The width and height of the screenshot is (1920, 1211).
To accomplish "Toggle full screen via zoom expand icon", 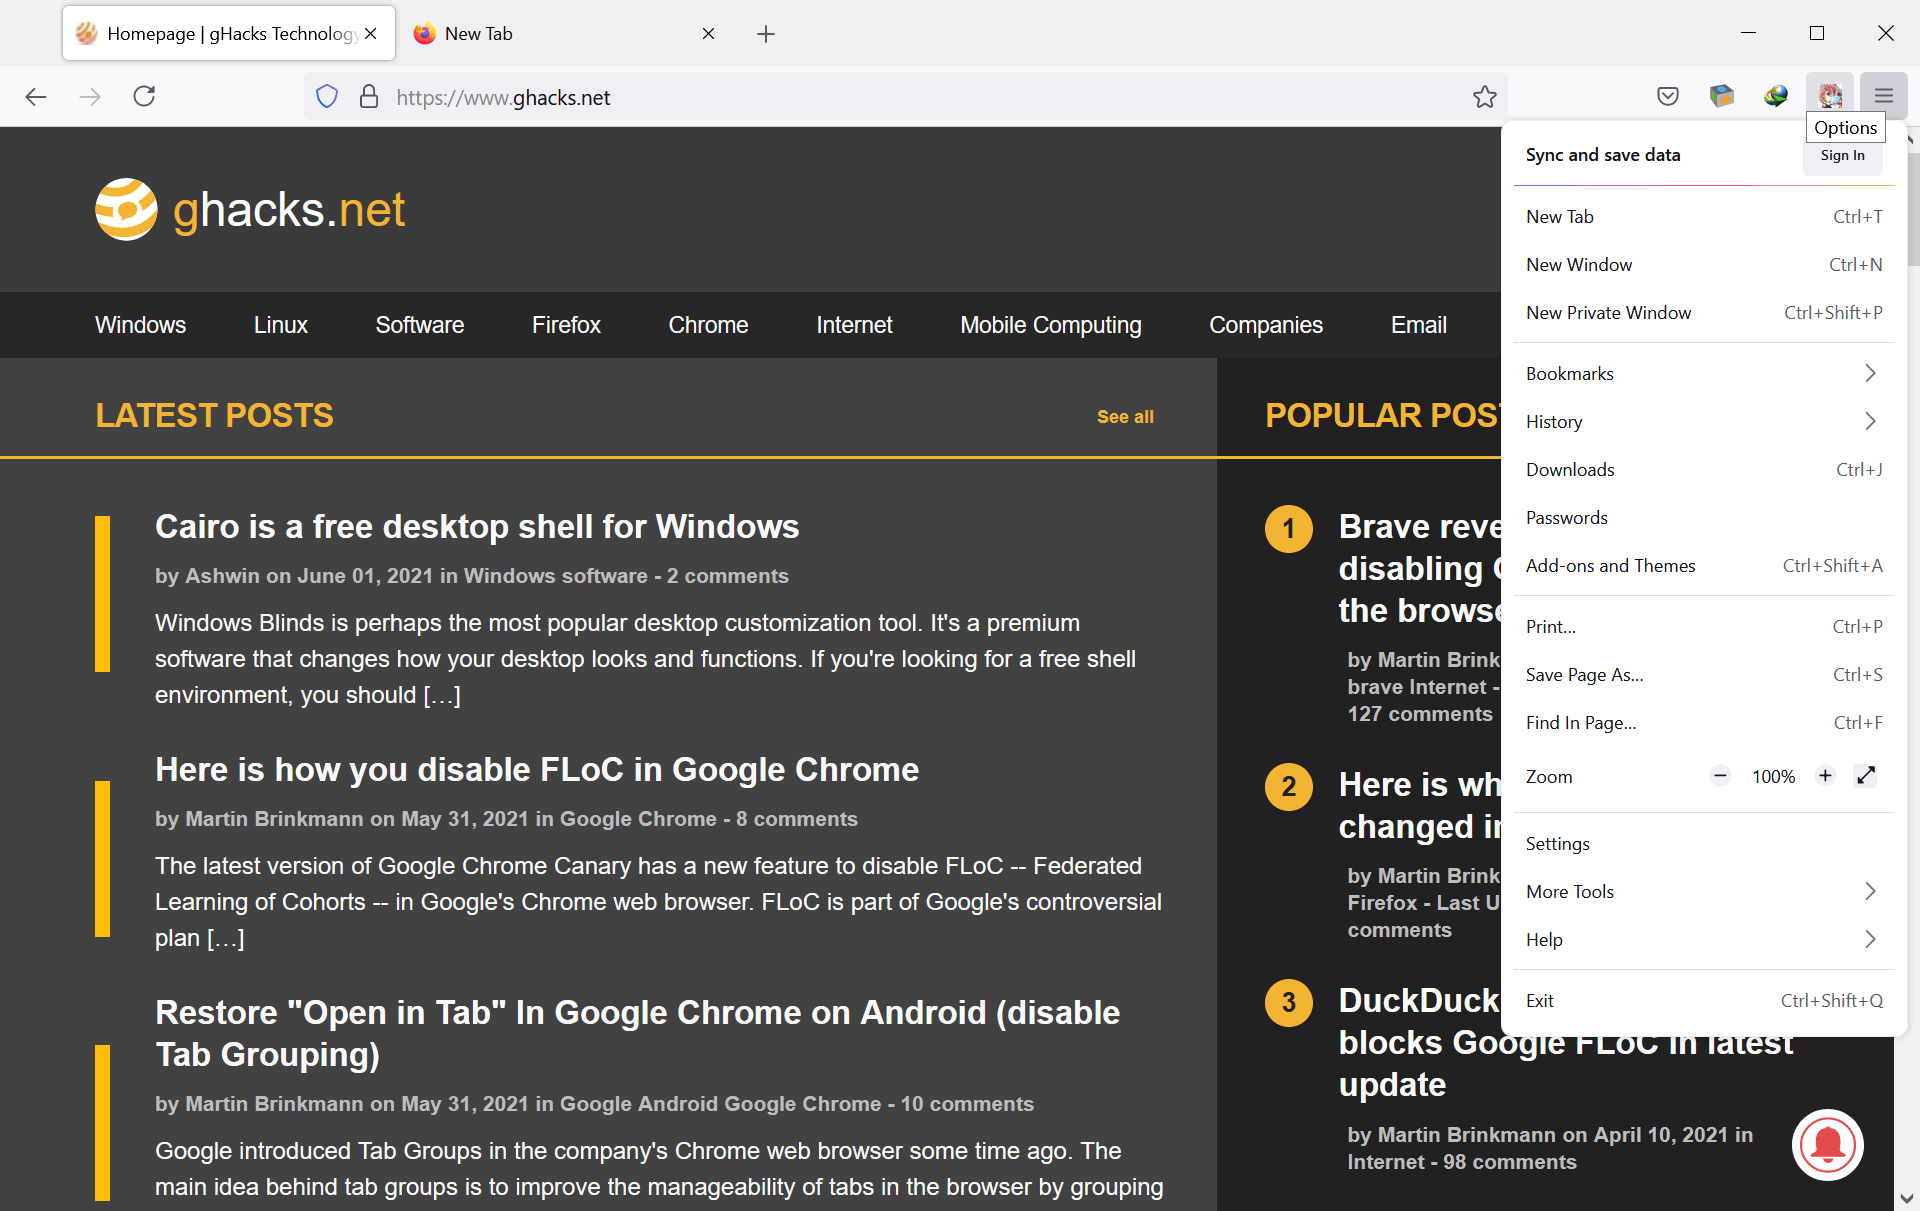I will pos(1865,775).
